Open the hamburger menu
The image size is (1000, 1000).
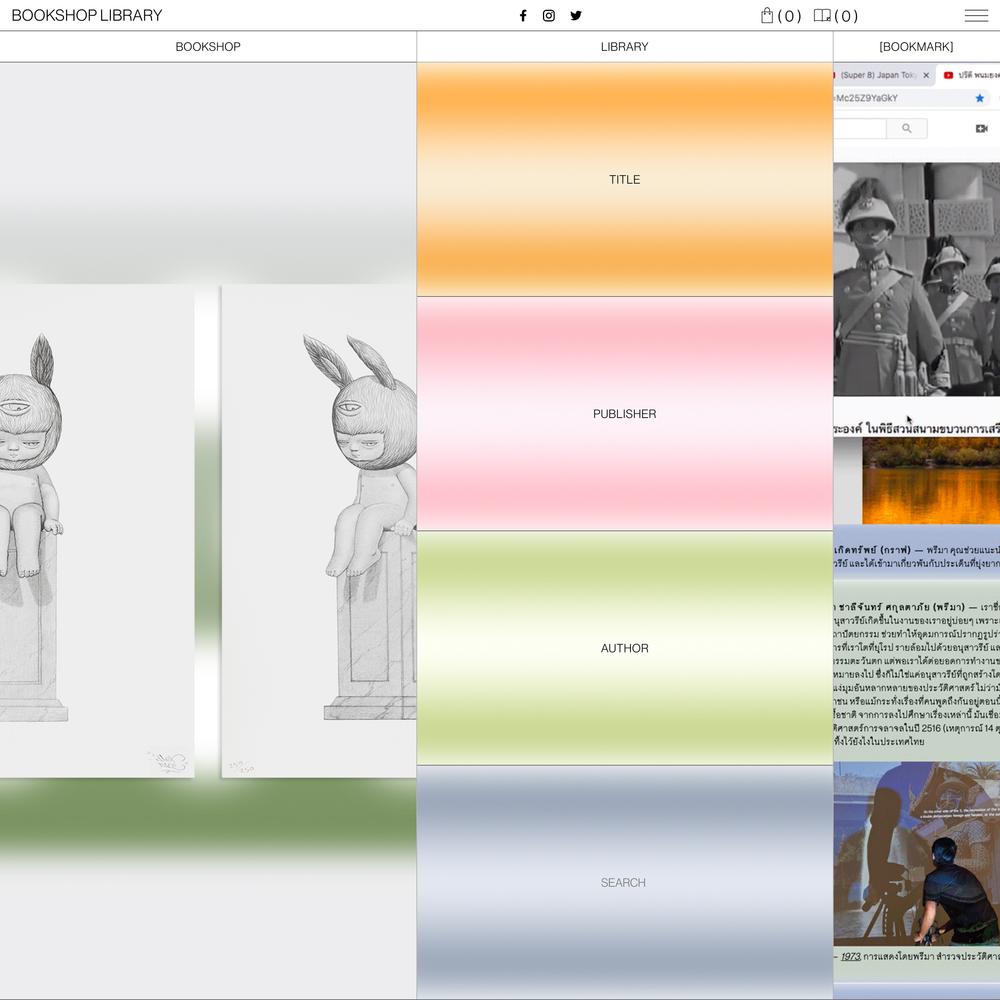click(976, 16)
